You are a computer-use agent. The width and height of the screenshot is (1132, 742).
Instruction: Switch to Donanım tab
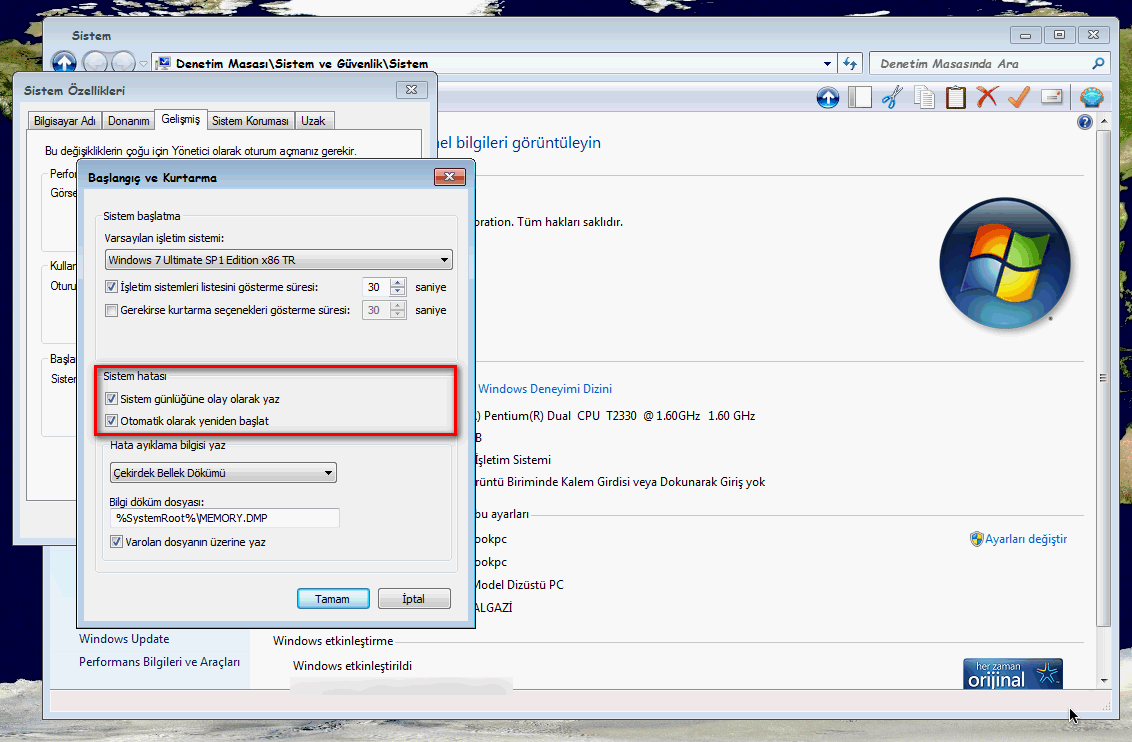tap(129, 121)
